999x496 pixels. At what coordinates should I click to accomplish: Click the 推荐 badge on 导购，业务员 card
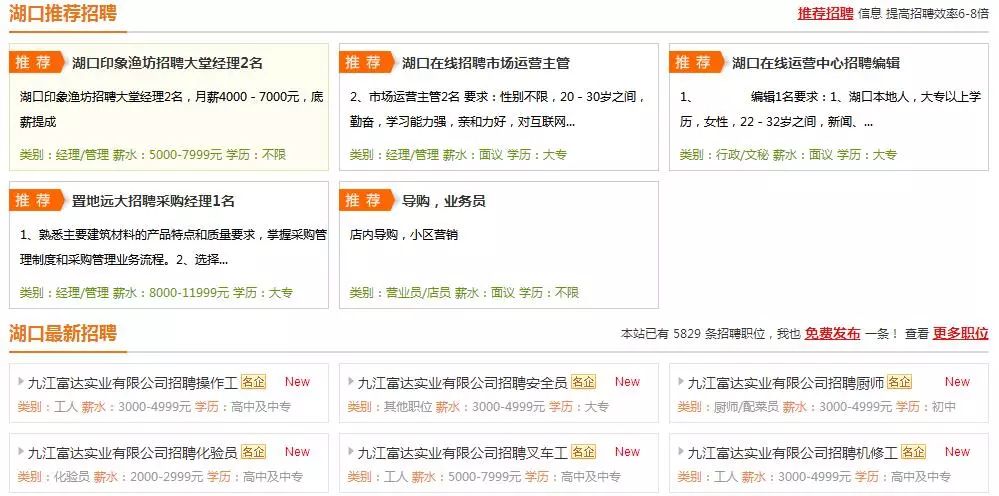click(367, 200)
